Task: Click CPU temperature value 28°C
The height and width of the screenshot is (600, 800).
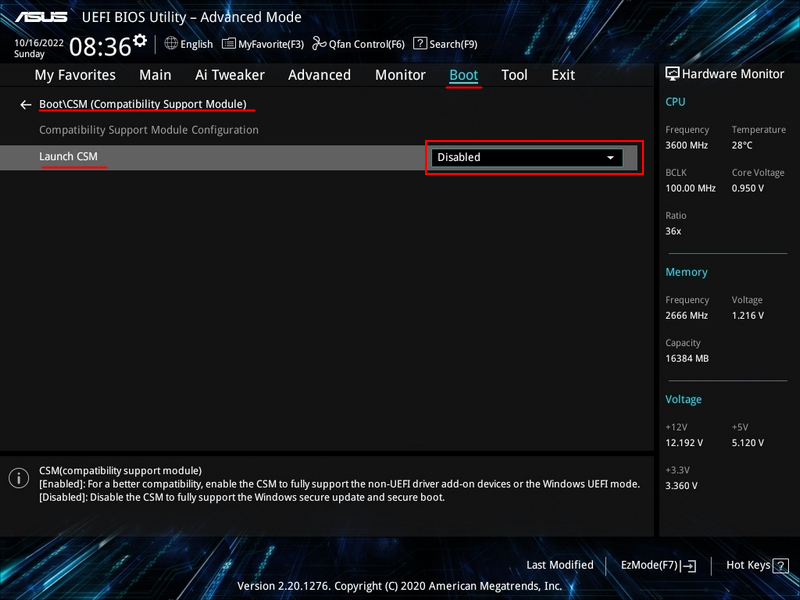Action: [742, 145]
